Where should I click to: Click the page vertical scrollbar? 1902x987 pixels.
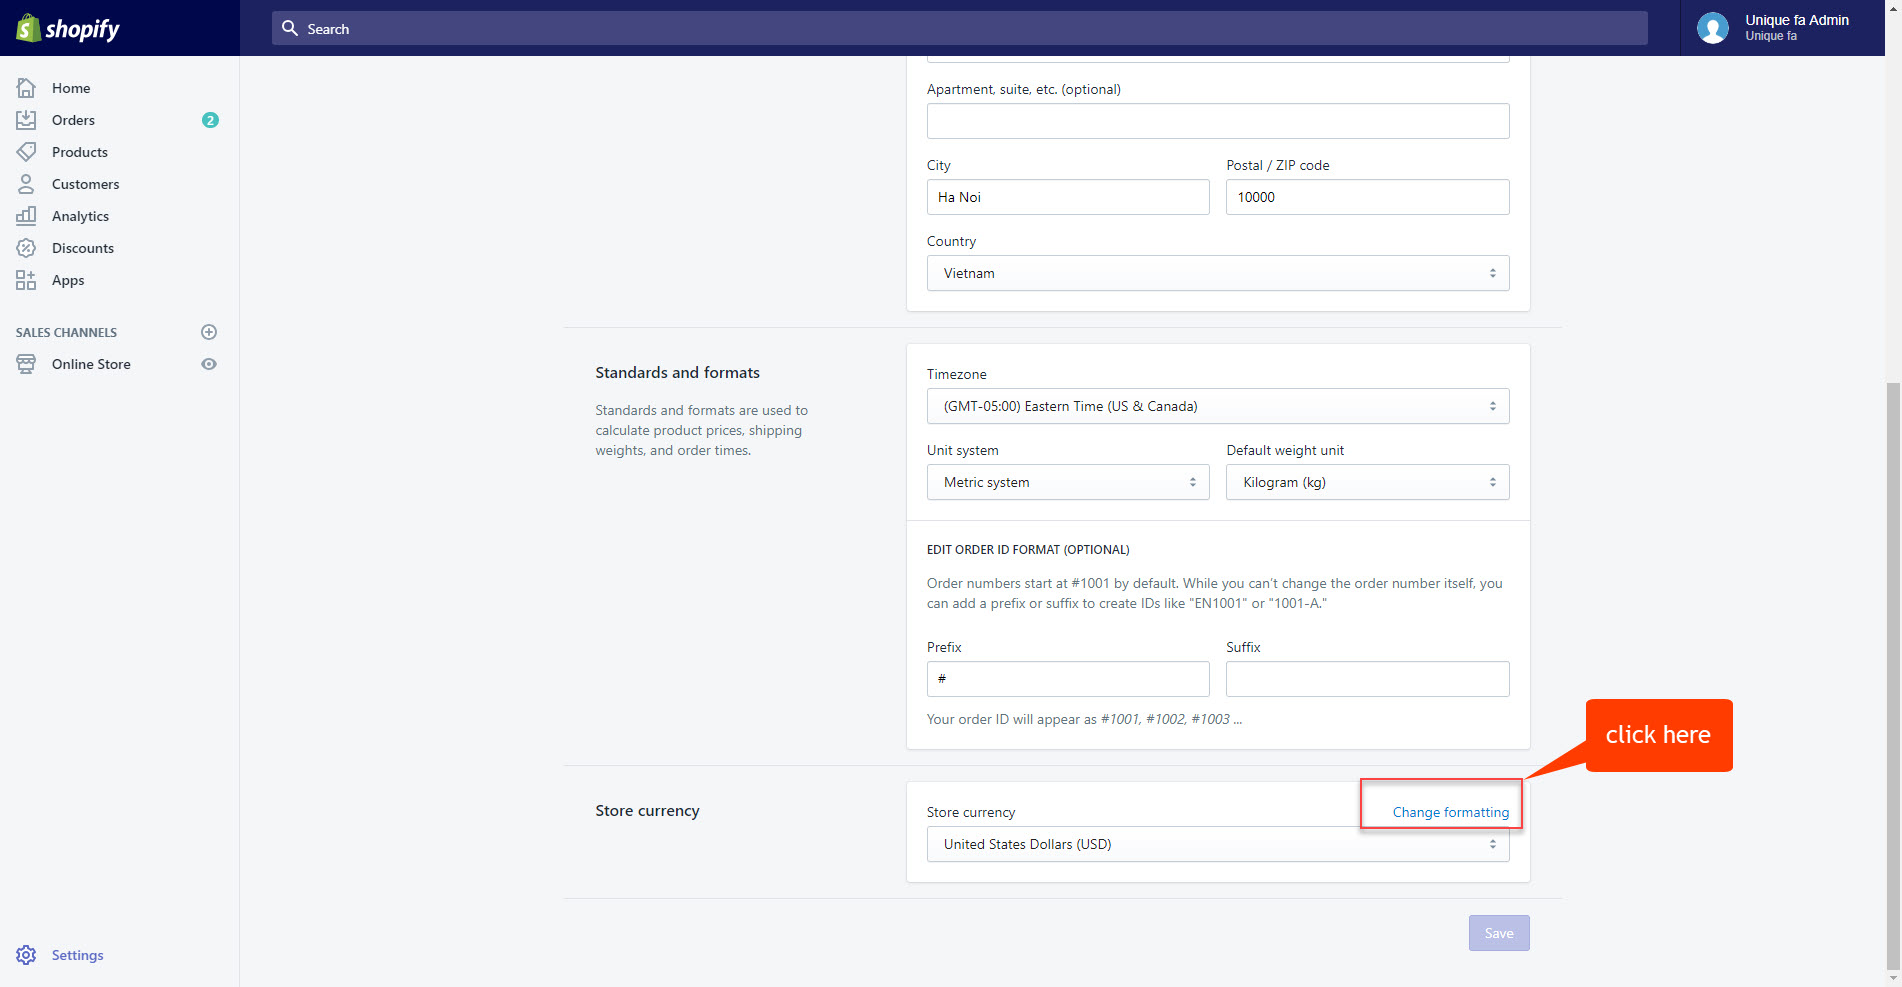pos(1893,675)
